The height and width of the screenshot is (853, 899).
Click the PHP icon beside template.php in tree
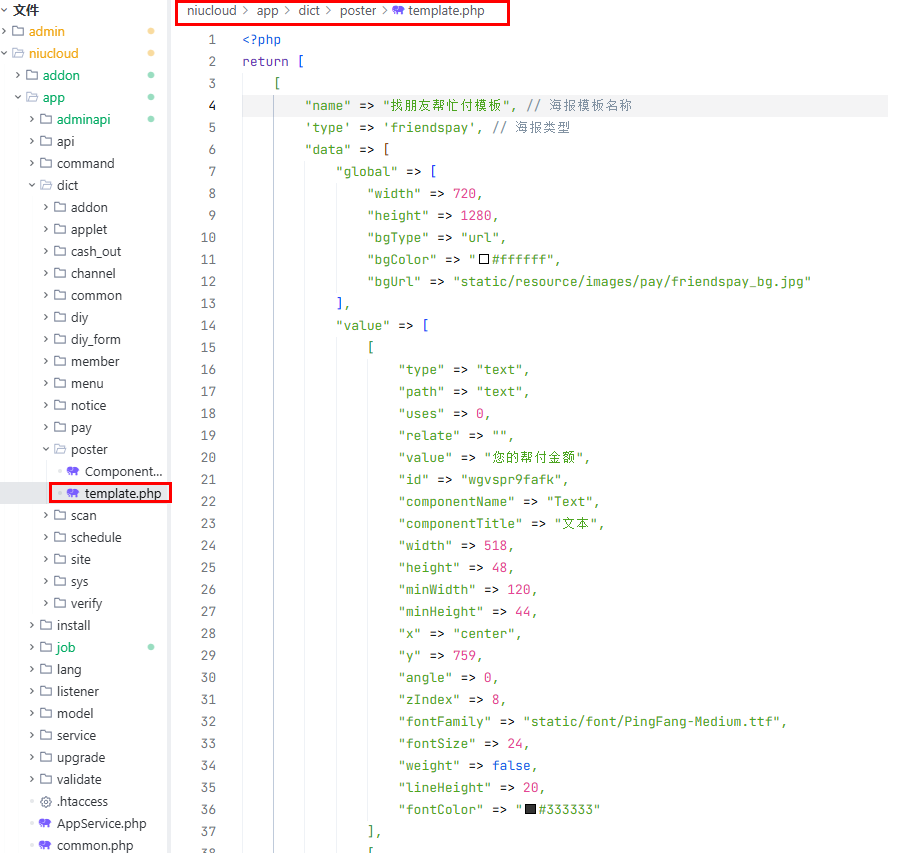pos(73,493)
